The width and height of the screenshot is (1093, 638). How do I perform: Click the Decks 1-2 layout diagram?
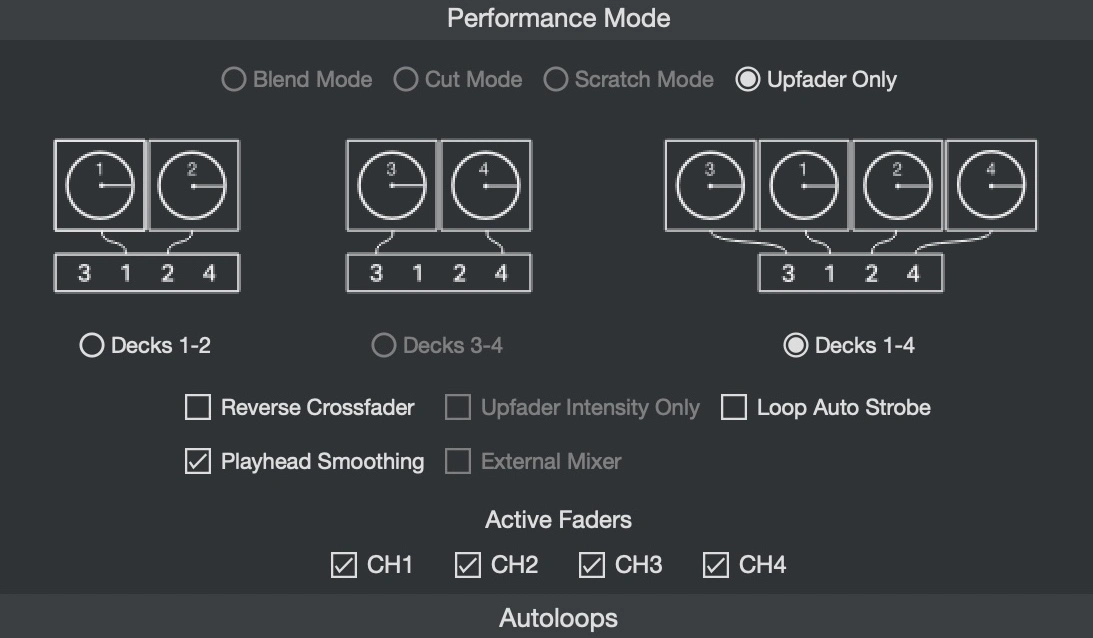(146, 216)
